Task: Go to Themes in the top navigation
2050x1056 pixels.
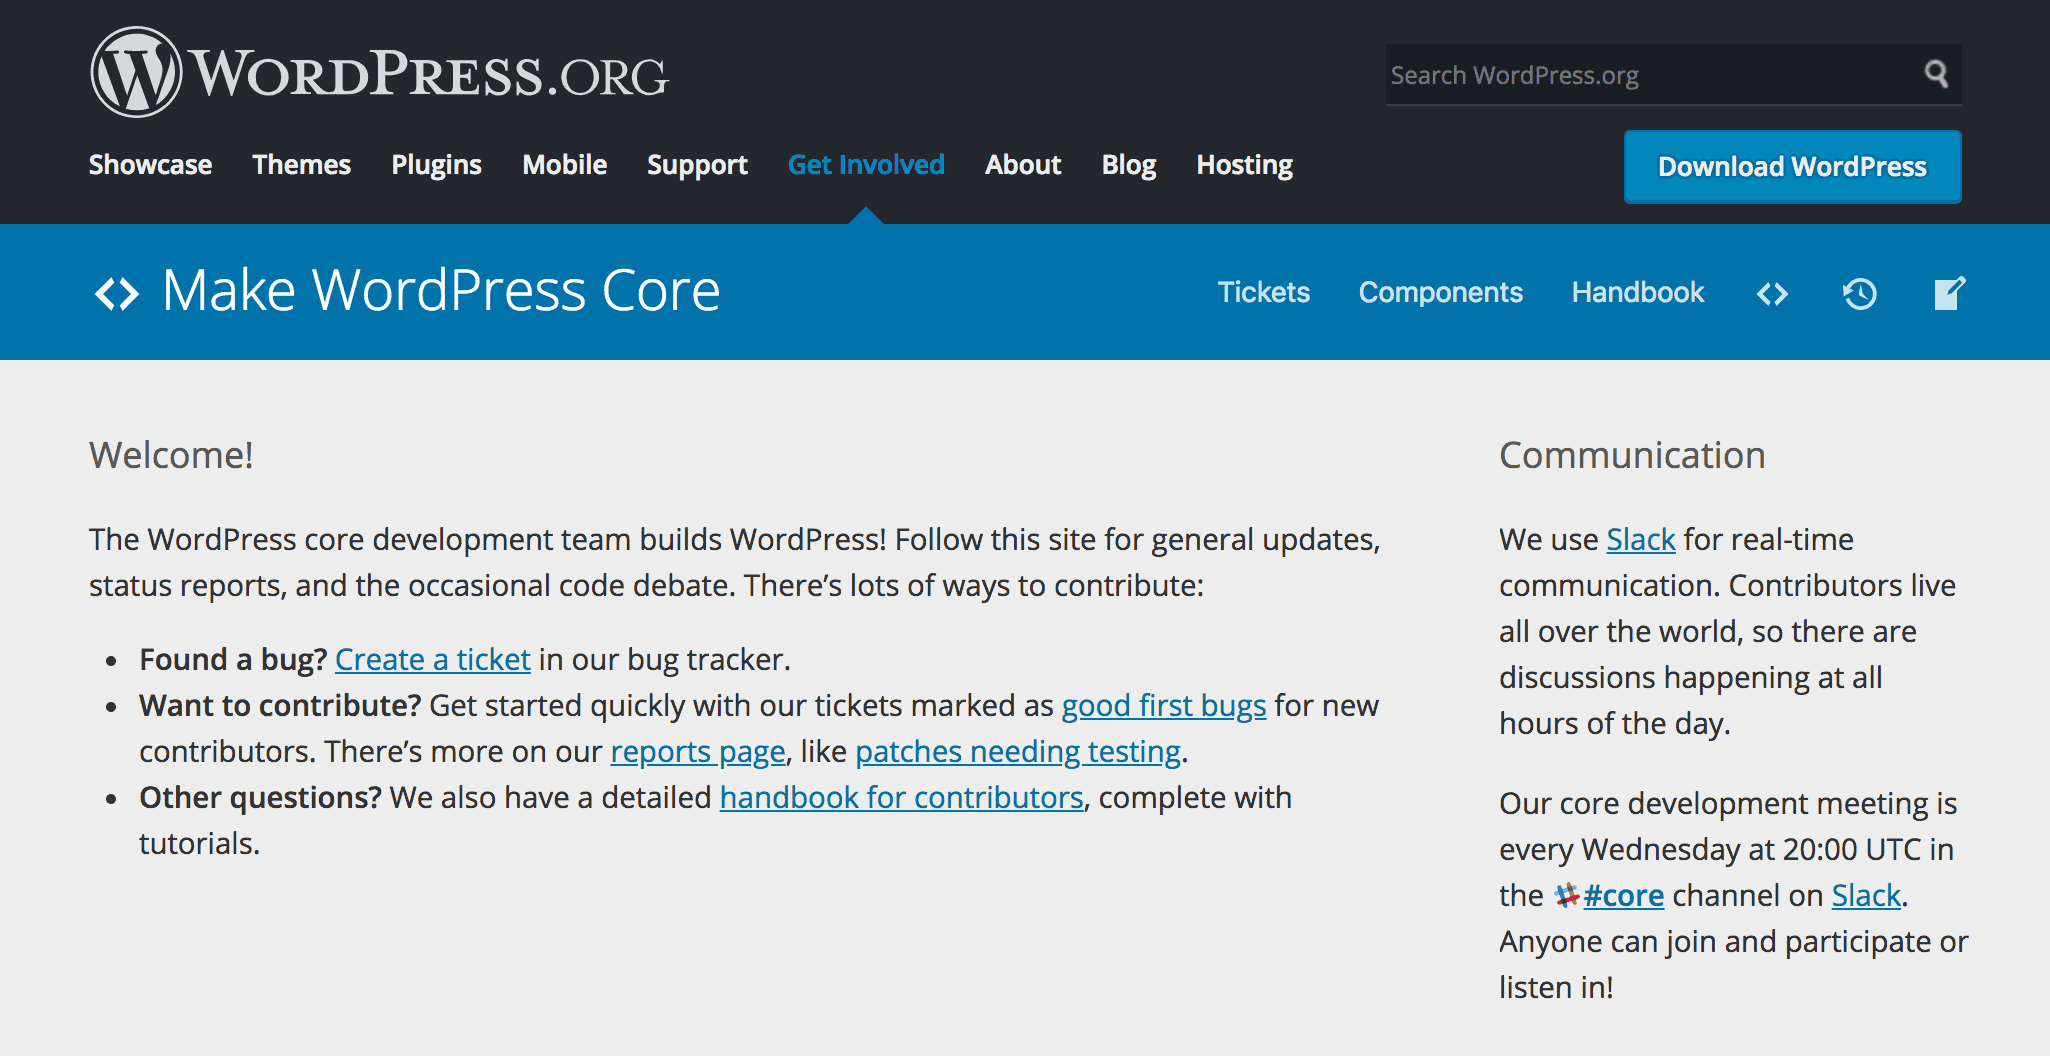Action: coord(301,165)
